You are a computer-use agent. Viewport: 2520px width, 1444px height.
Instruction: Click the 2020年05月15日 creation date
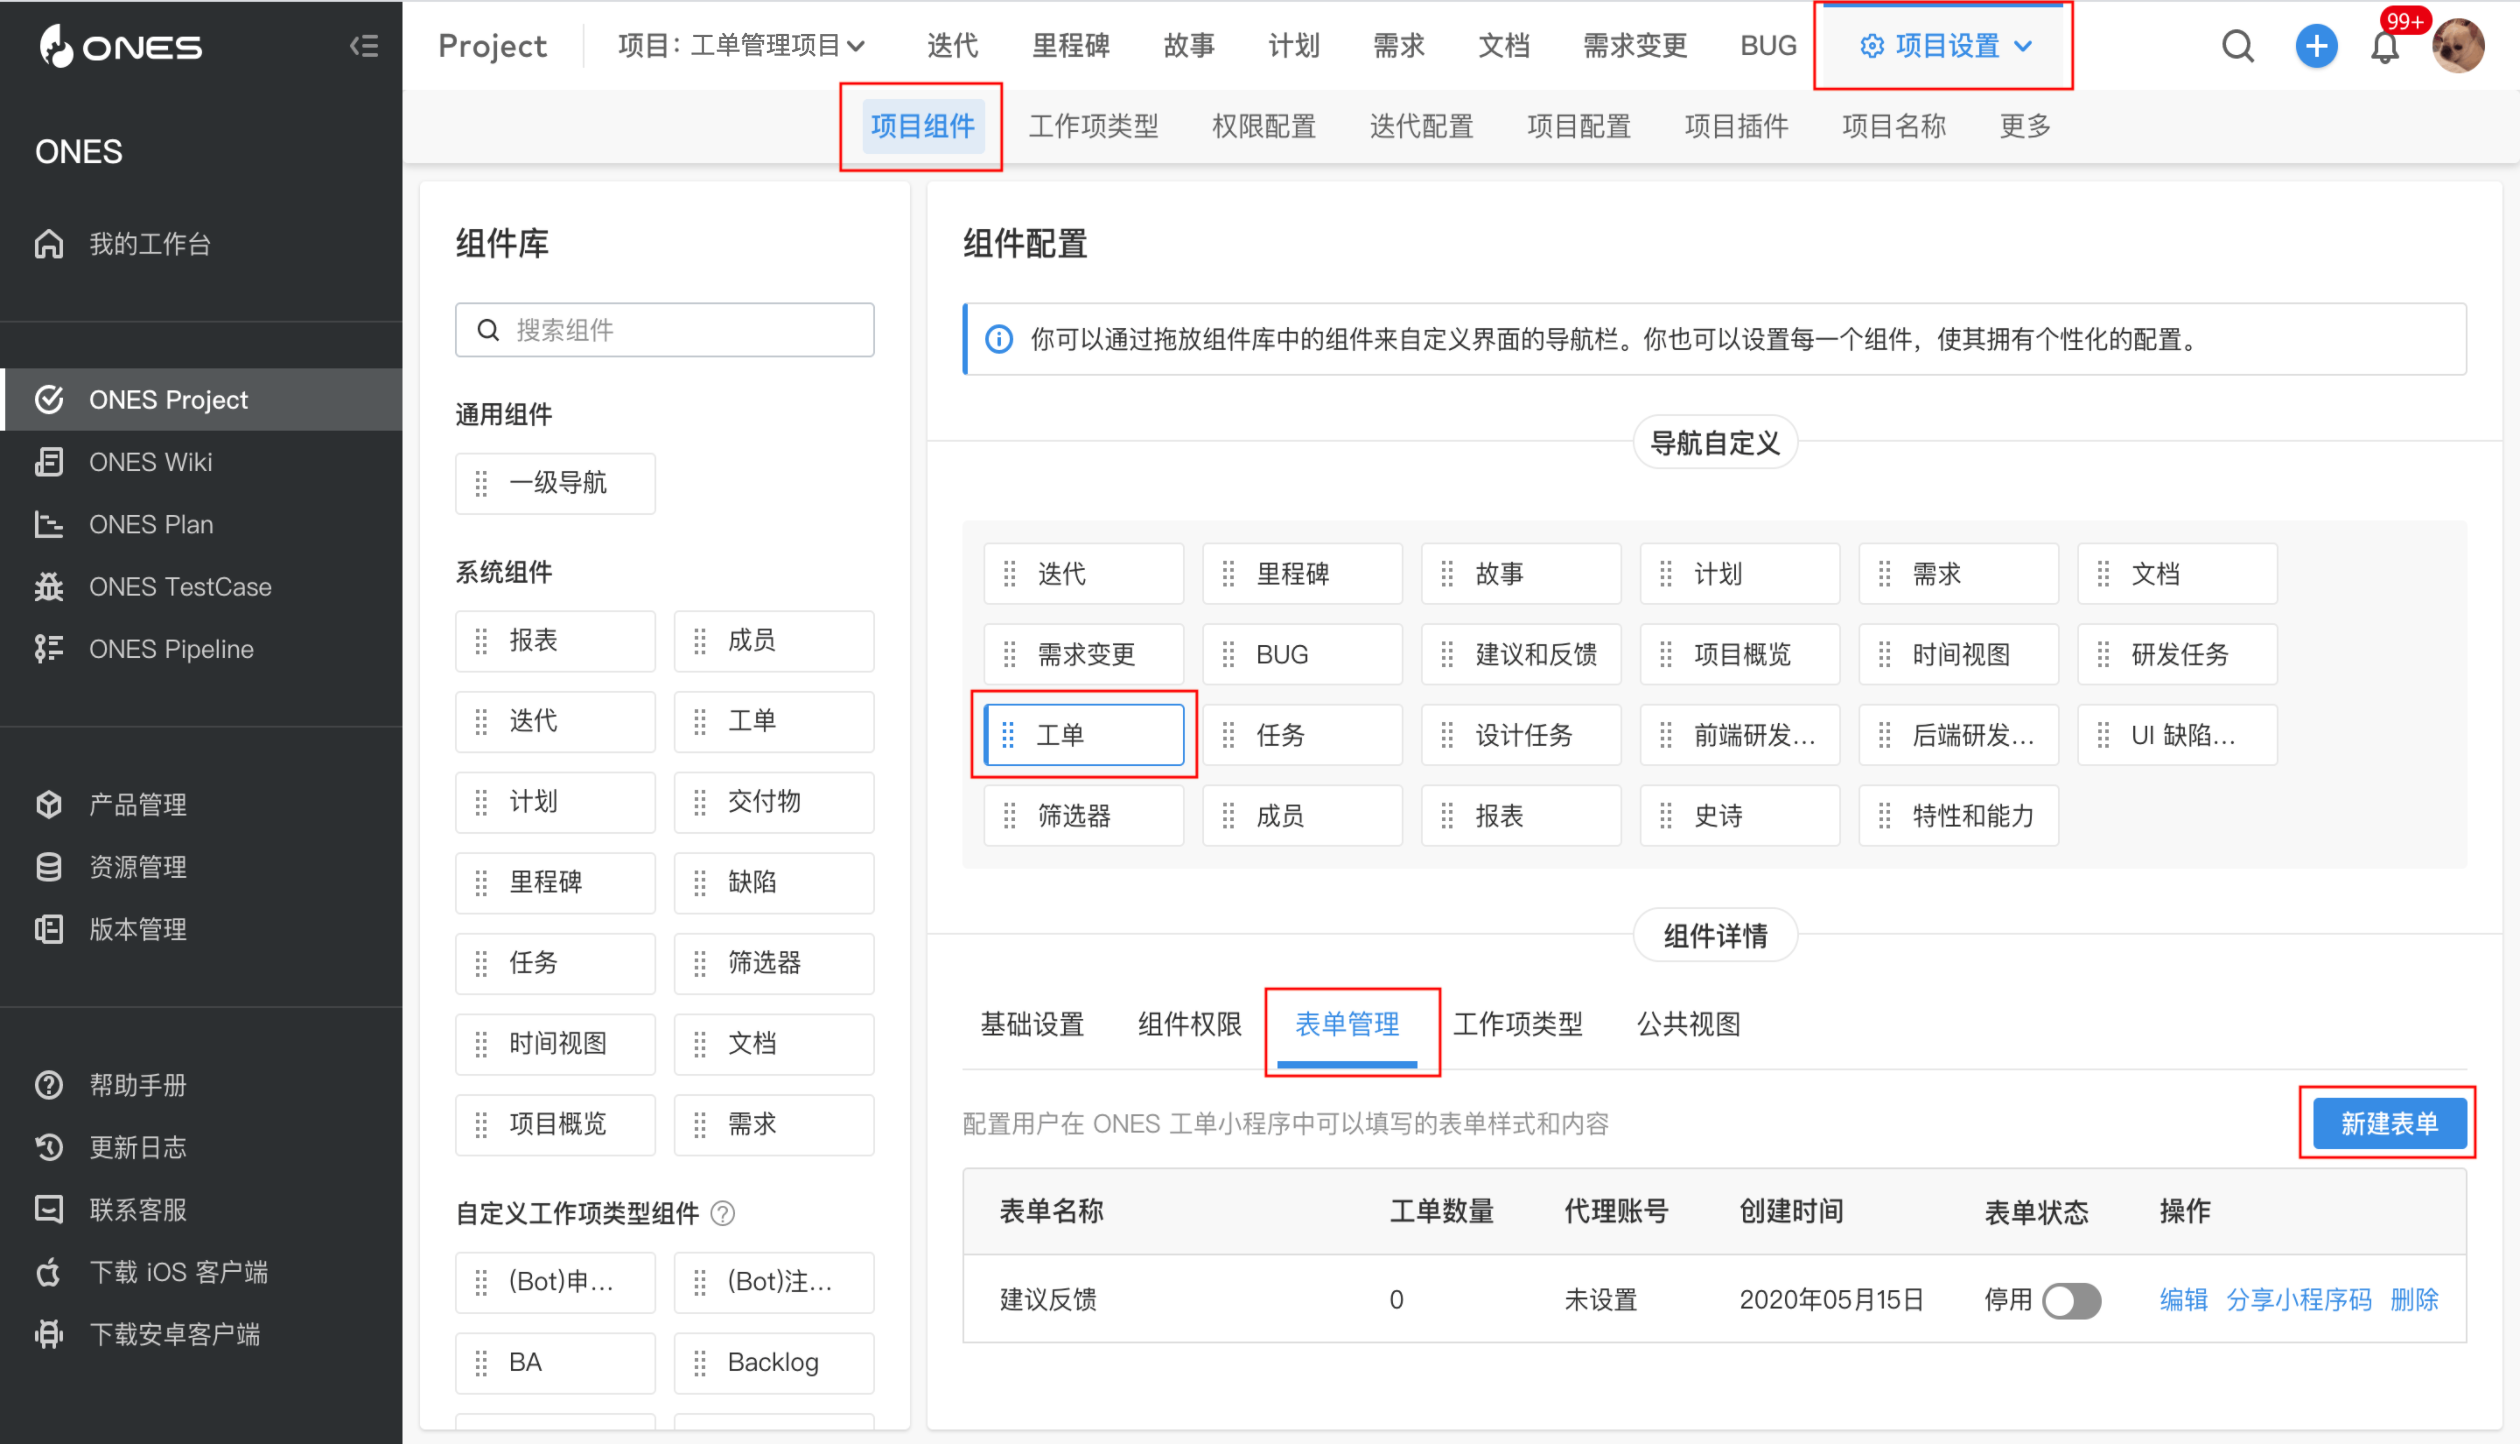tap(1831, 1300)
